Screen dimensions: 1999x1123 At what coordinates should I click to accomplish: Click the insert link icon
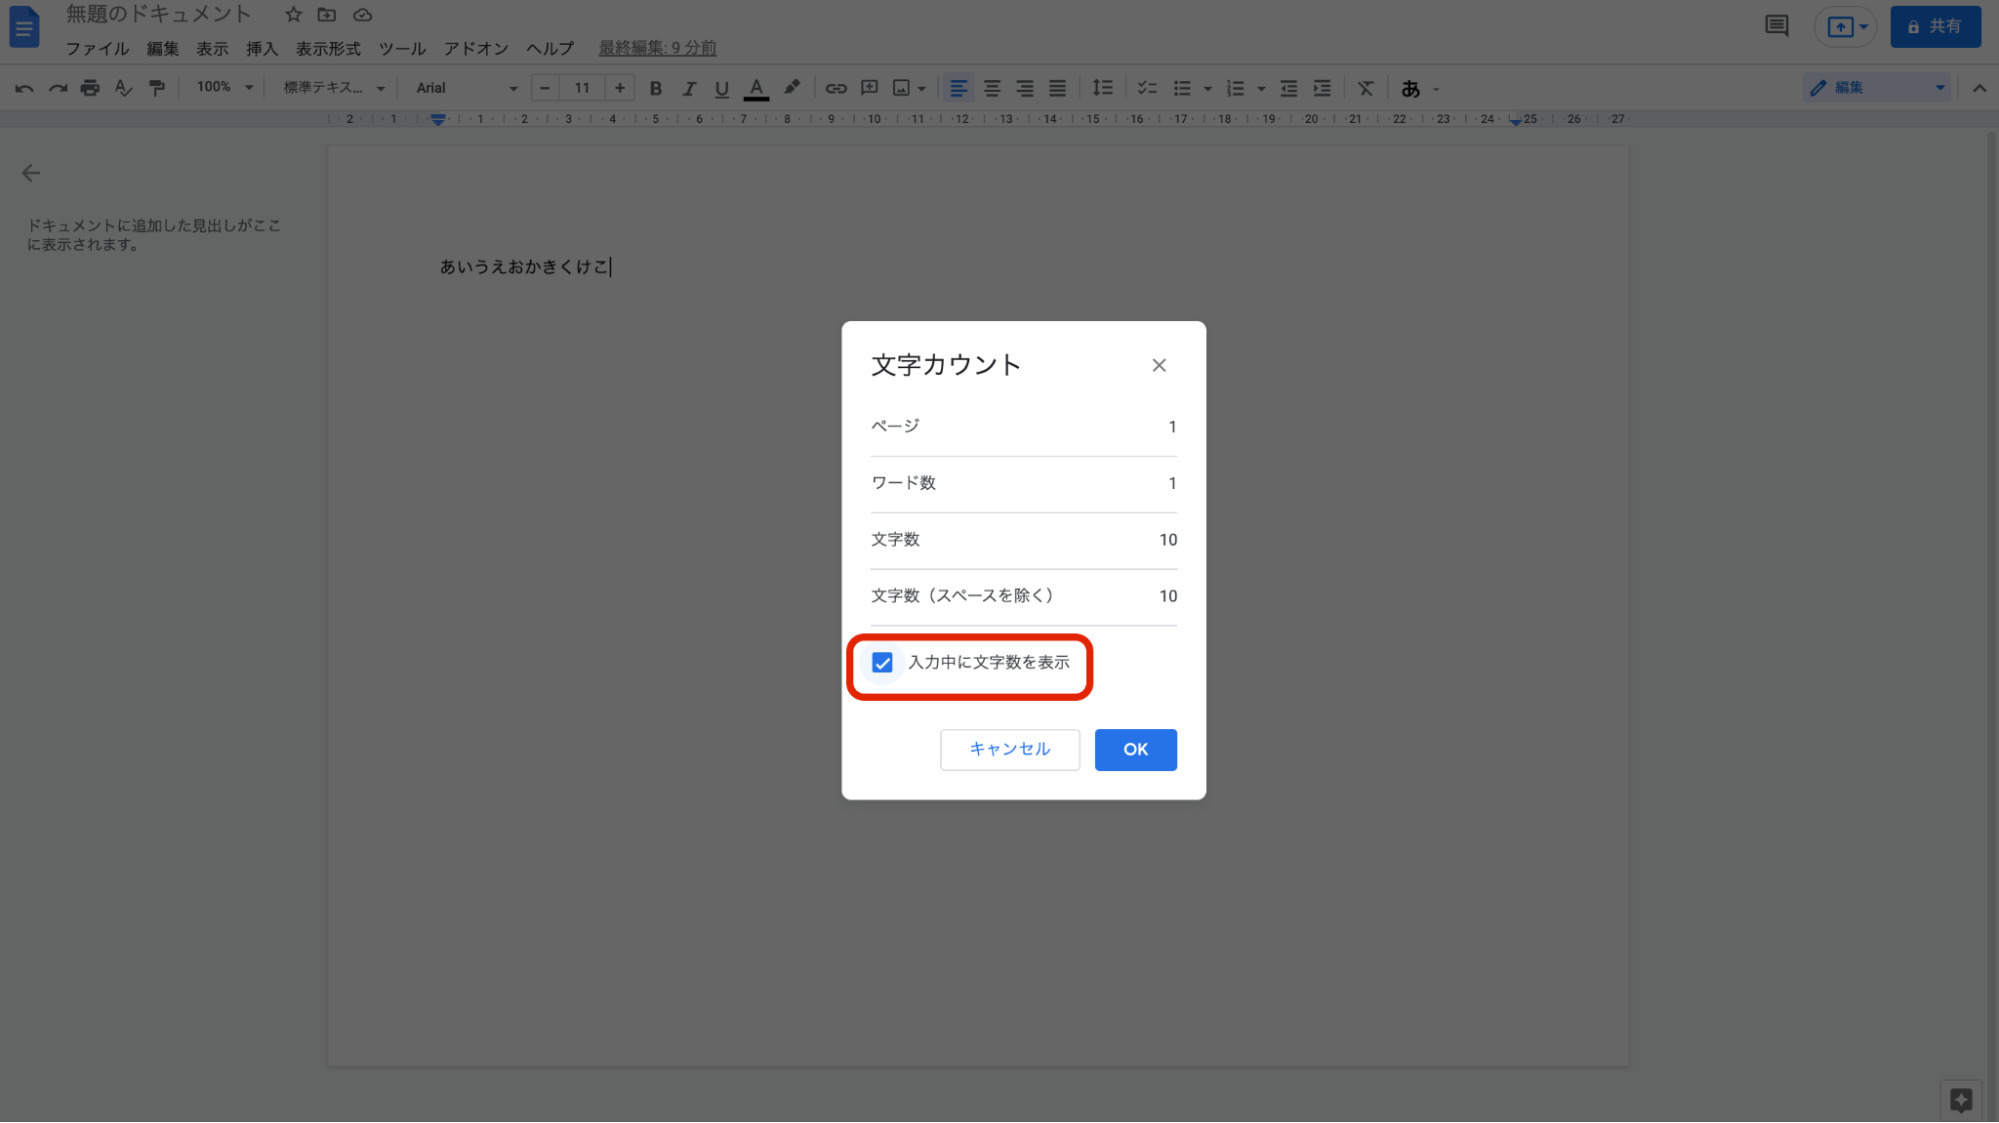[x=836, y=88]
